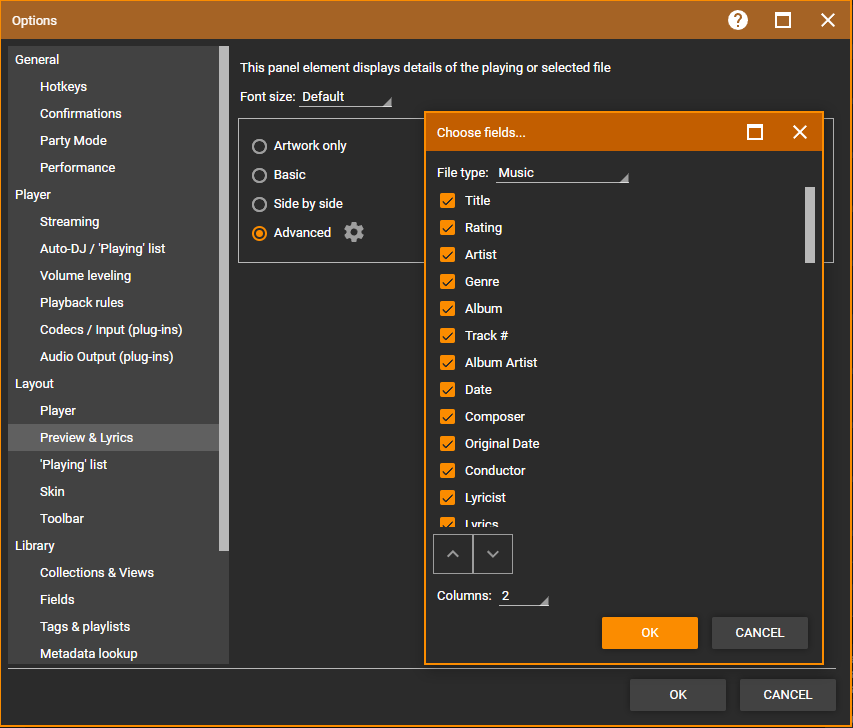This screenshot has width=853, height=728.
Task: Open Playback rules page
Action: click(82, 303)
